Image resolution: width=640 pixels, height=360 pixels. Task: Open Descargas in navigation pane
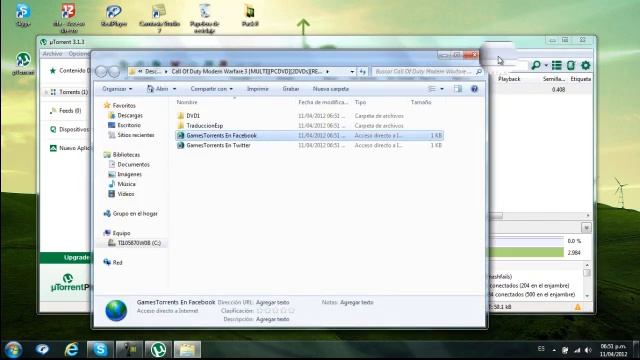coord(126,116)
